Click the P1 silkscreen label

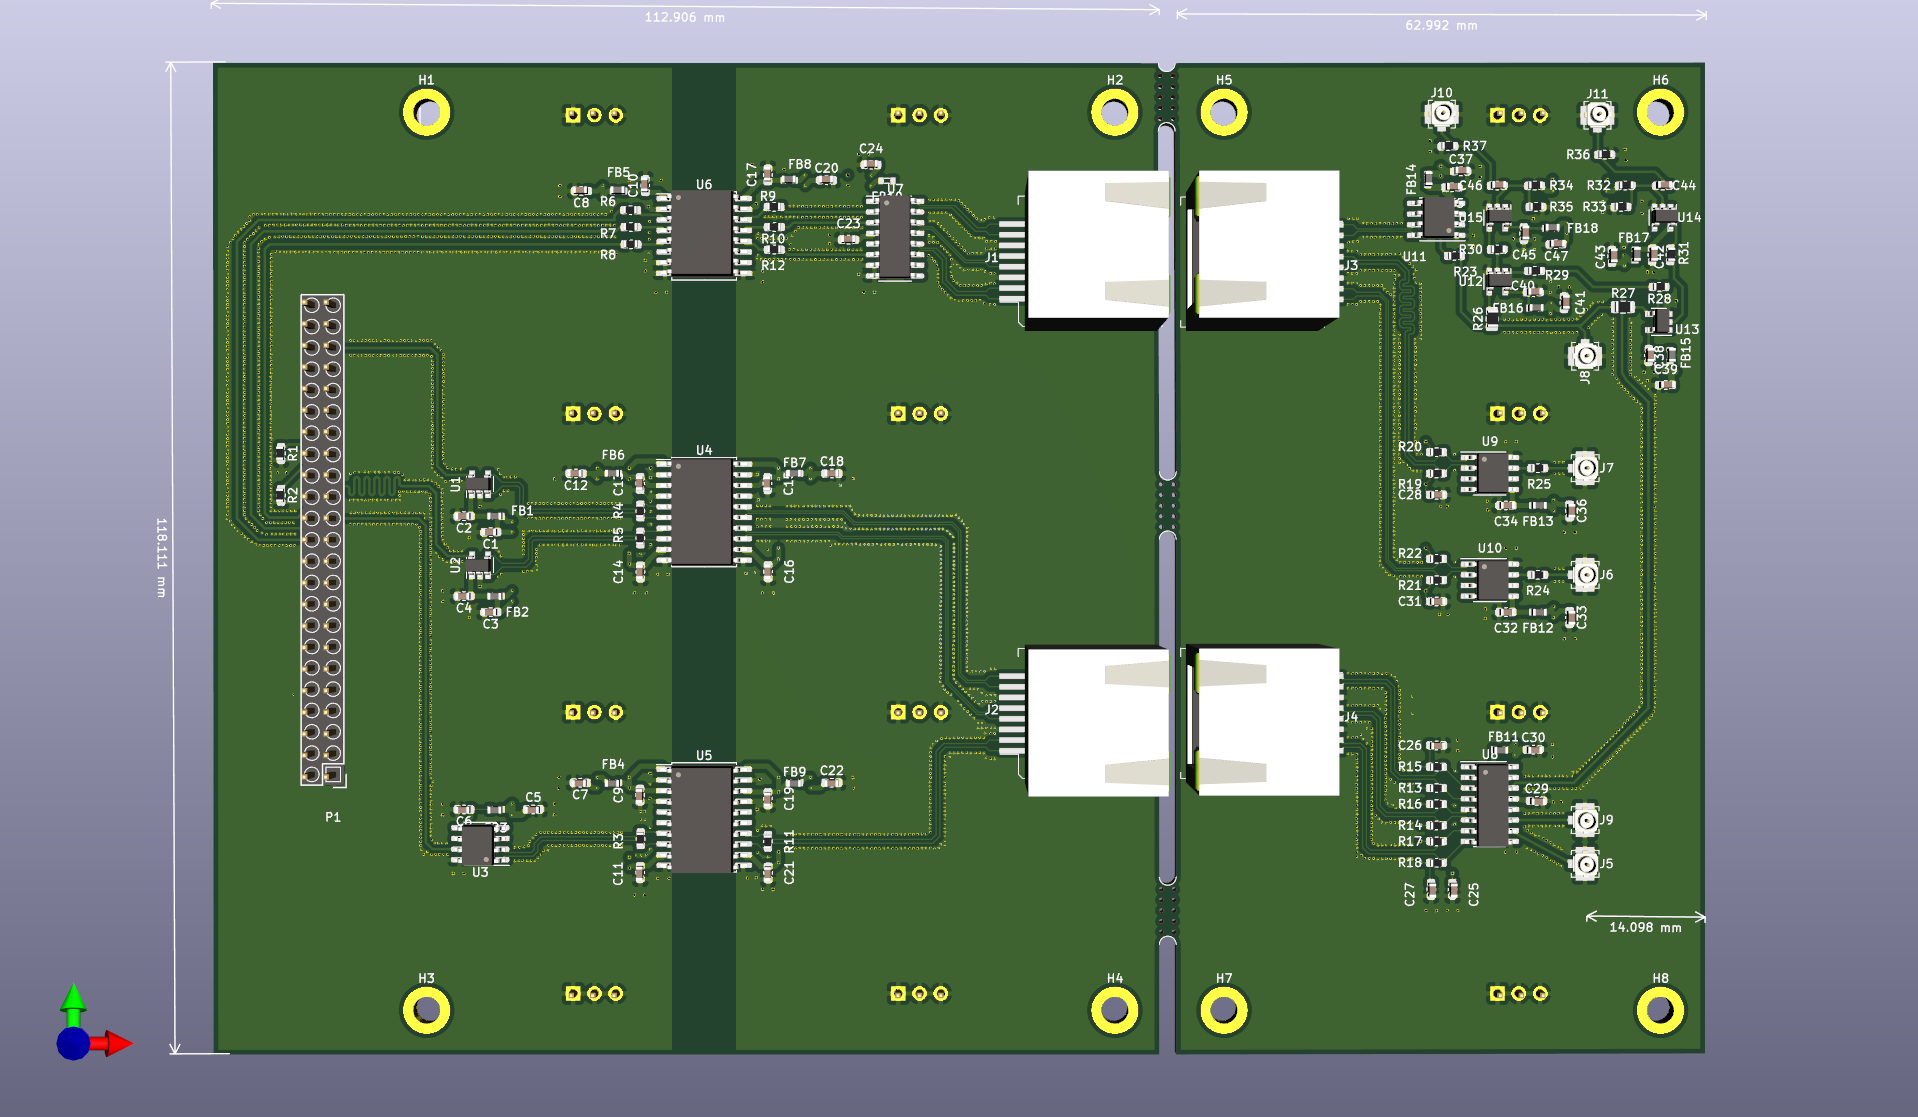tap(333, 817)
